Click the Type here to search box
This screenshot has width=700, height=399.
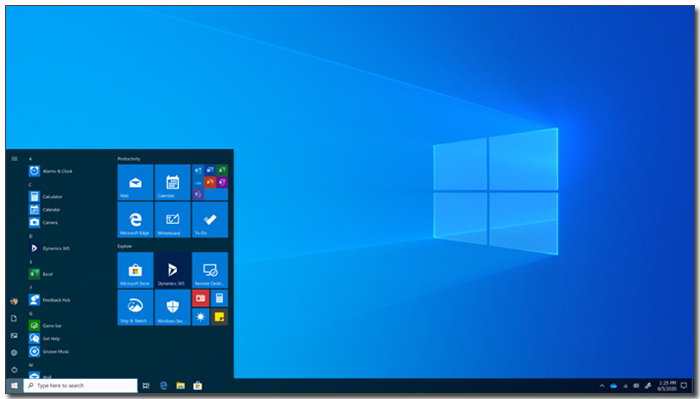(80, 386)
